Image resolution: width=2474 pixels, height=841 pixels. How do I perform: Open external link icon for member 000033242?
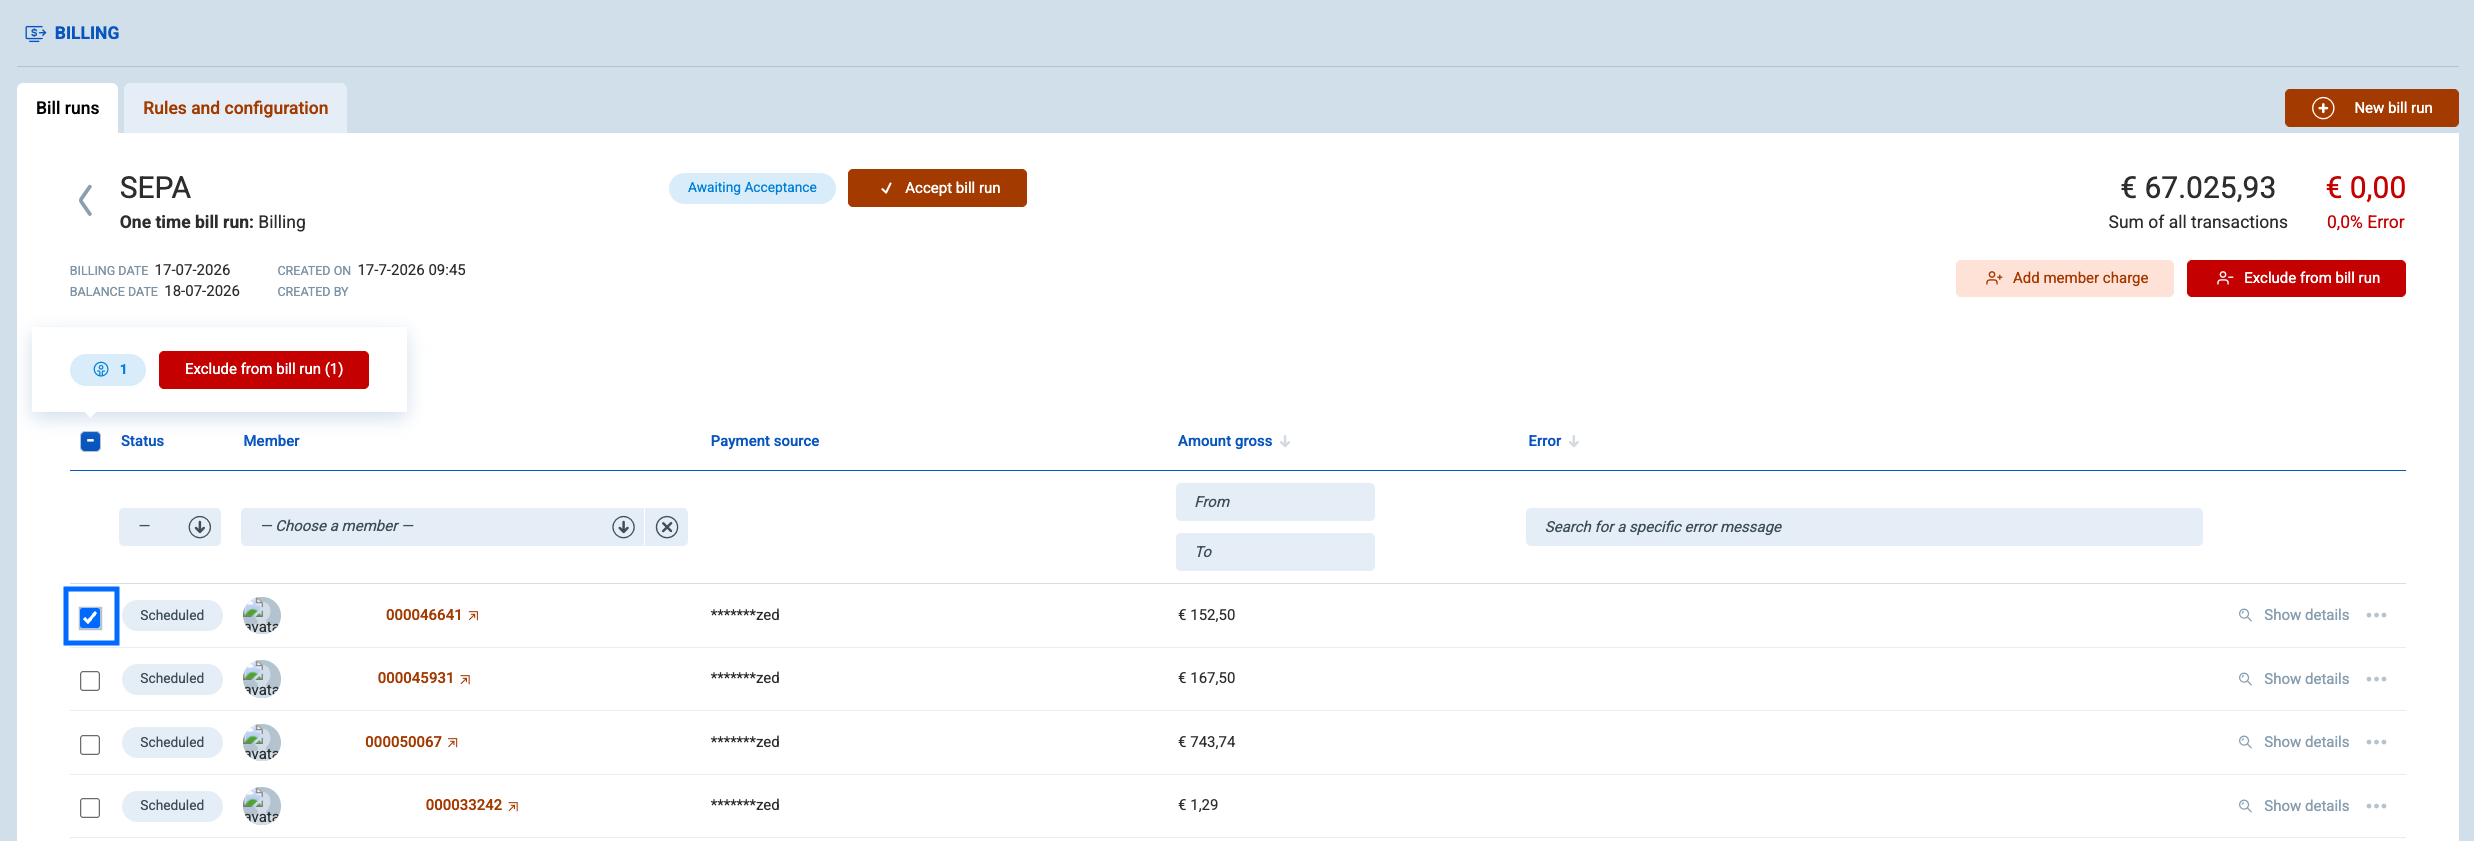(x=513, y=806)
